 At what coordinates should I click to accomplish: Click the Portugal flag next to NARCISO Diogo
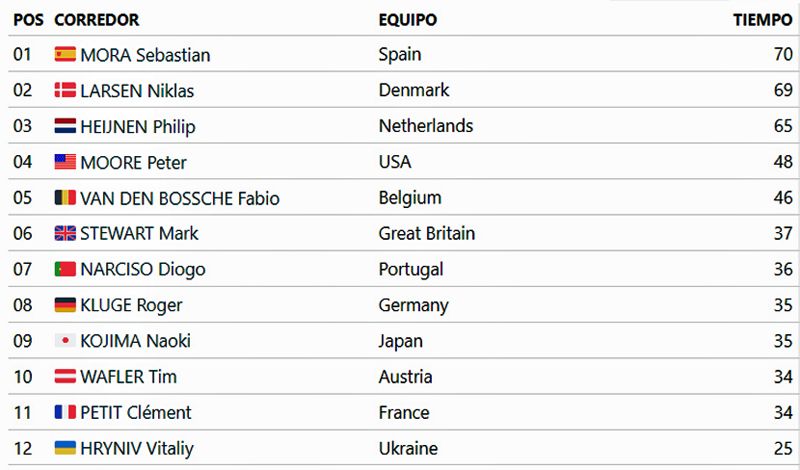[65, 269]
